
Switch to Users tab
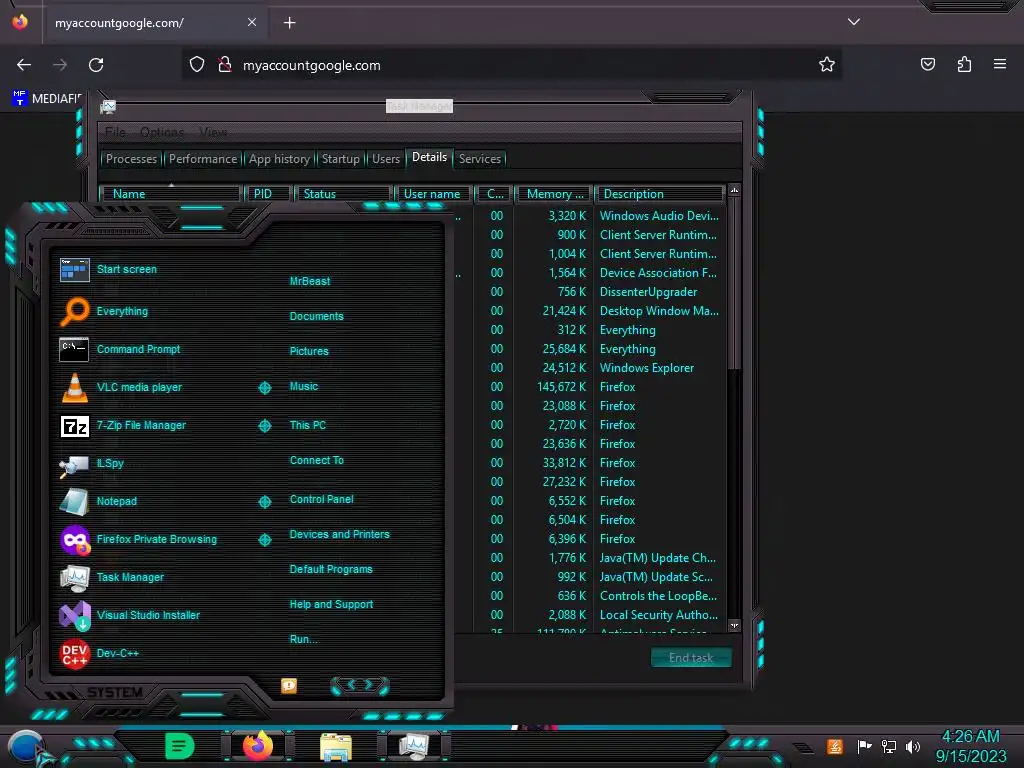click(385, 159)
